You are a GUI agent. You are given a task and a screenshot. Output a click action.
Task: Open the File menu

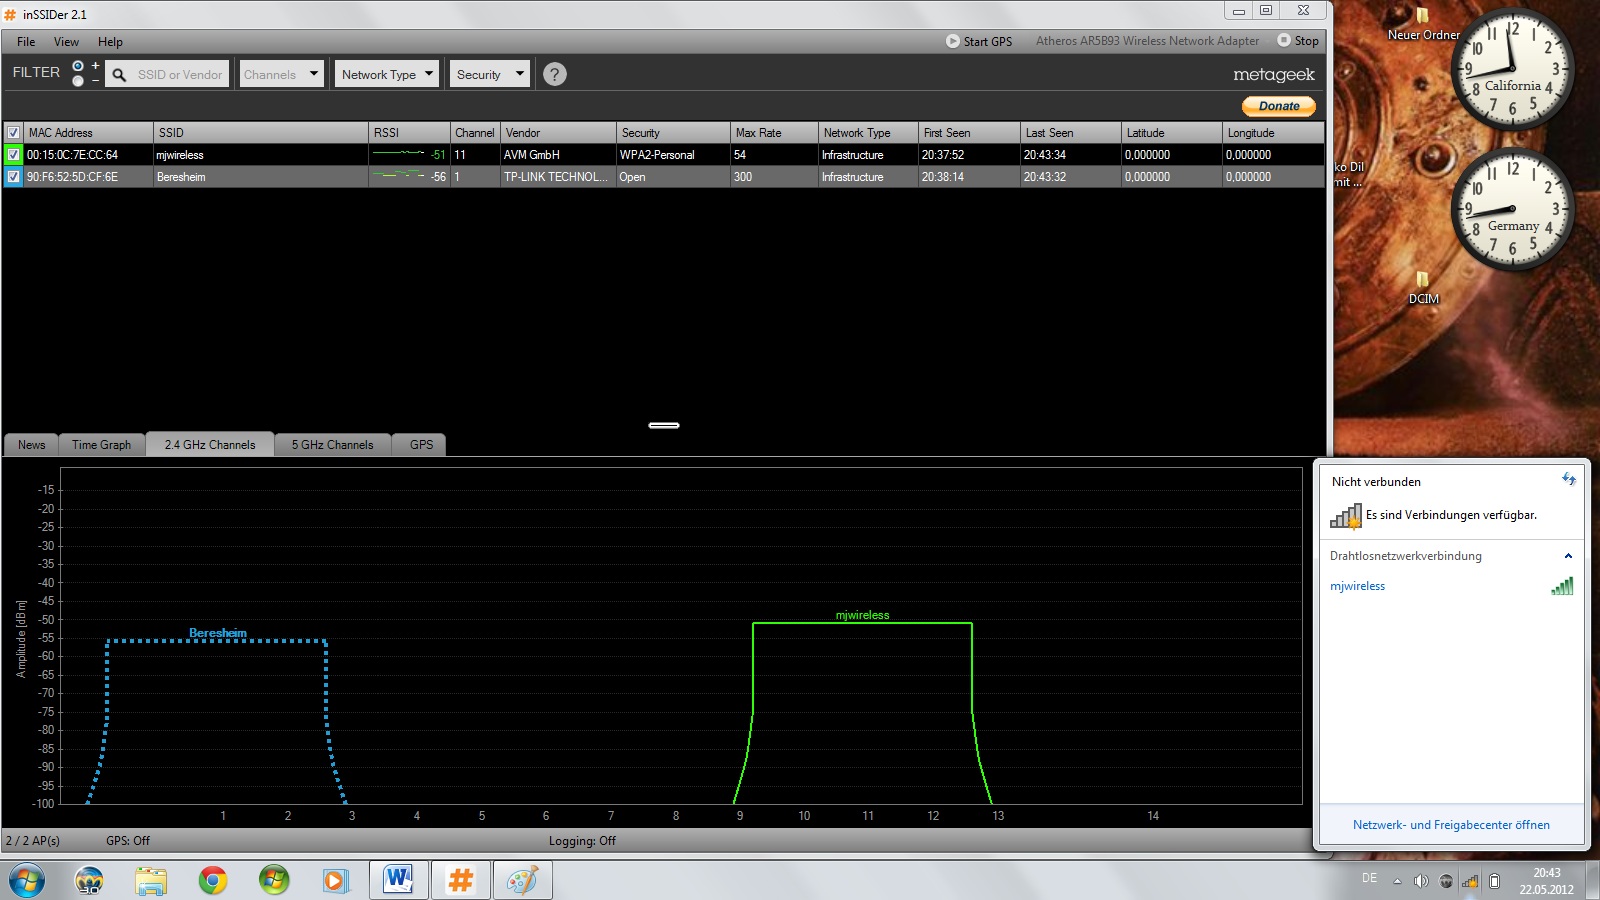(26, 42)
